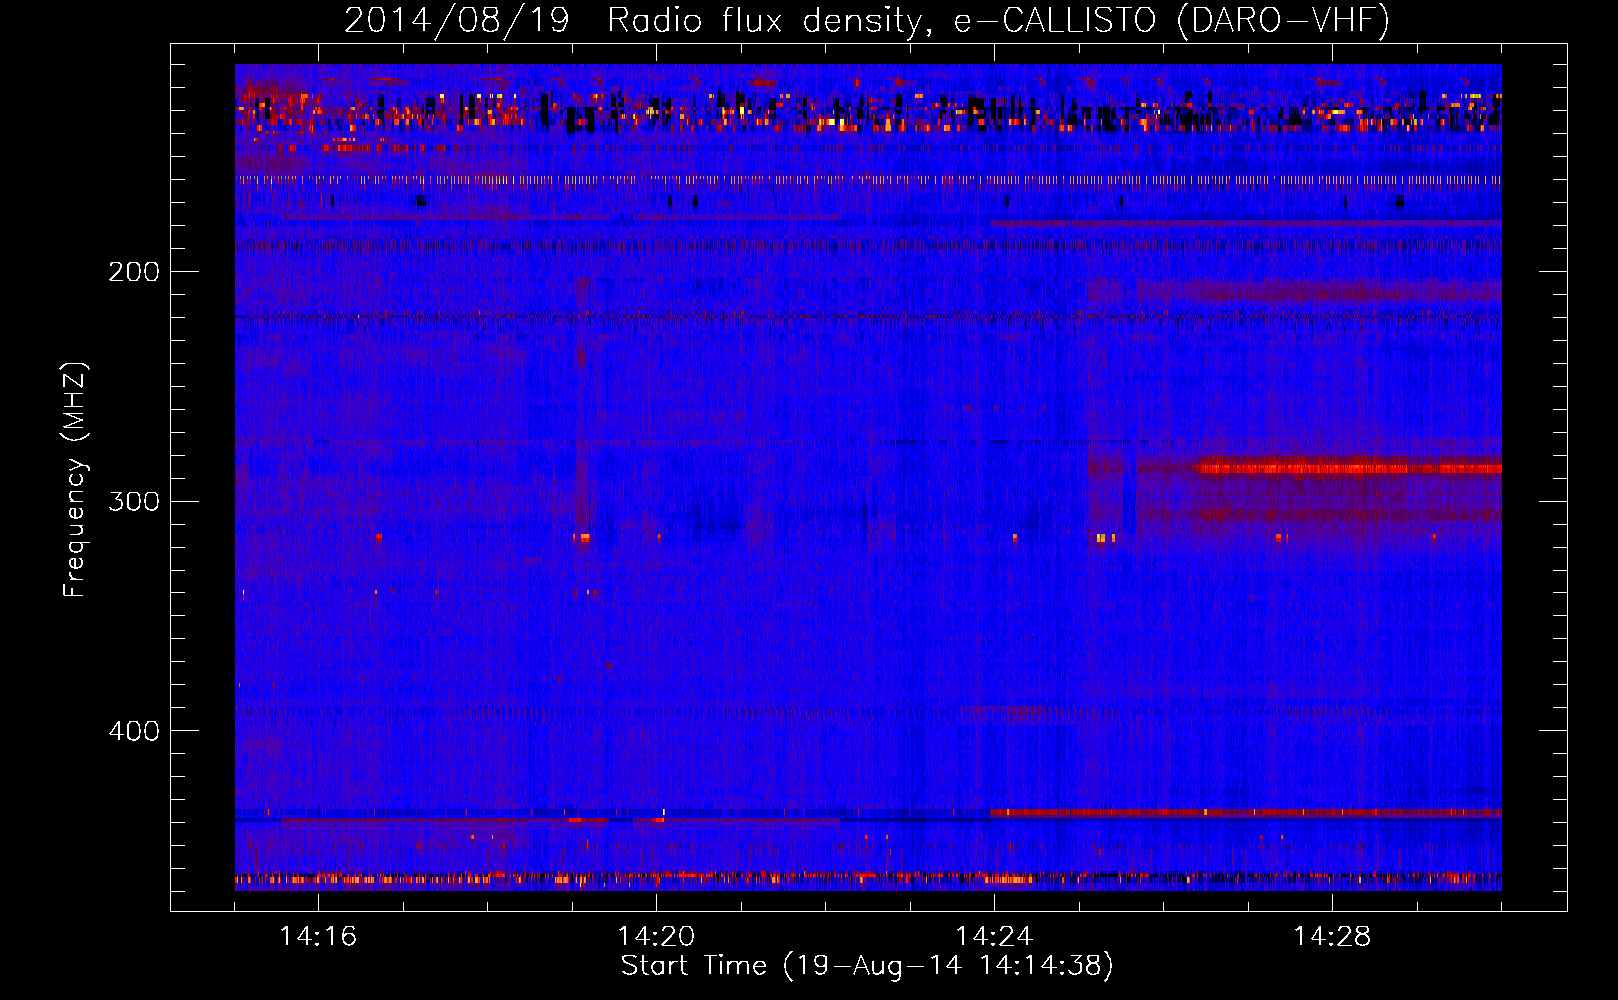Click the '14:24' time tick label
The width and height of the screenshot is (1618, 1000).
tap(994, 936)
